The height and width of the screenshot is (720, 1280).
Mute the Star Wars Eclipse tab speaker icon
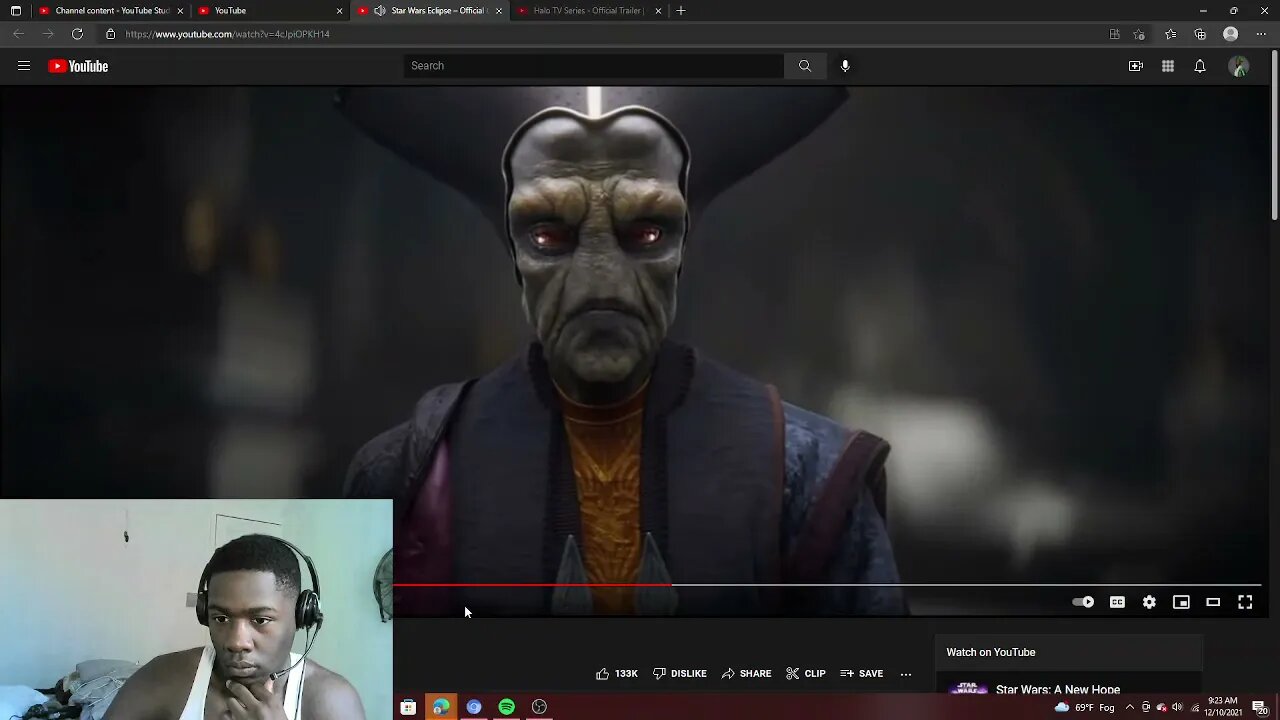coord(380,11)
